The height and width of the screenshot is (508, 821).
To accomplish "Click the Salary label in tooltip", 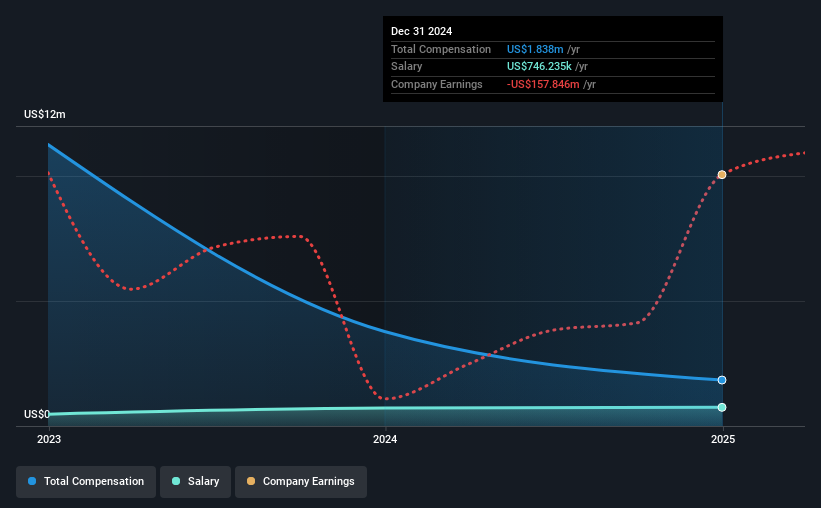I will (x=407, y=67).
